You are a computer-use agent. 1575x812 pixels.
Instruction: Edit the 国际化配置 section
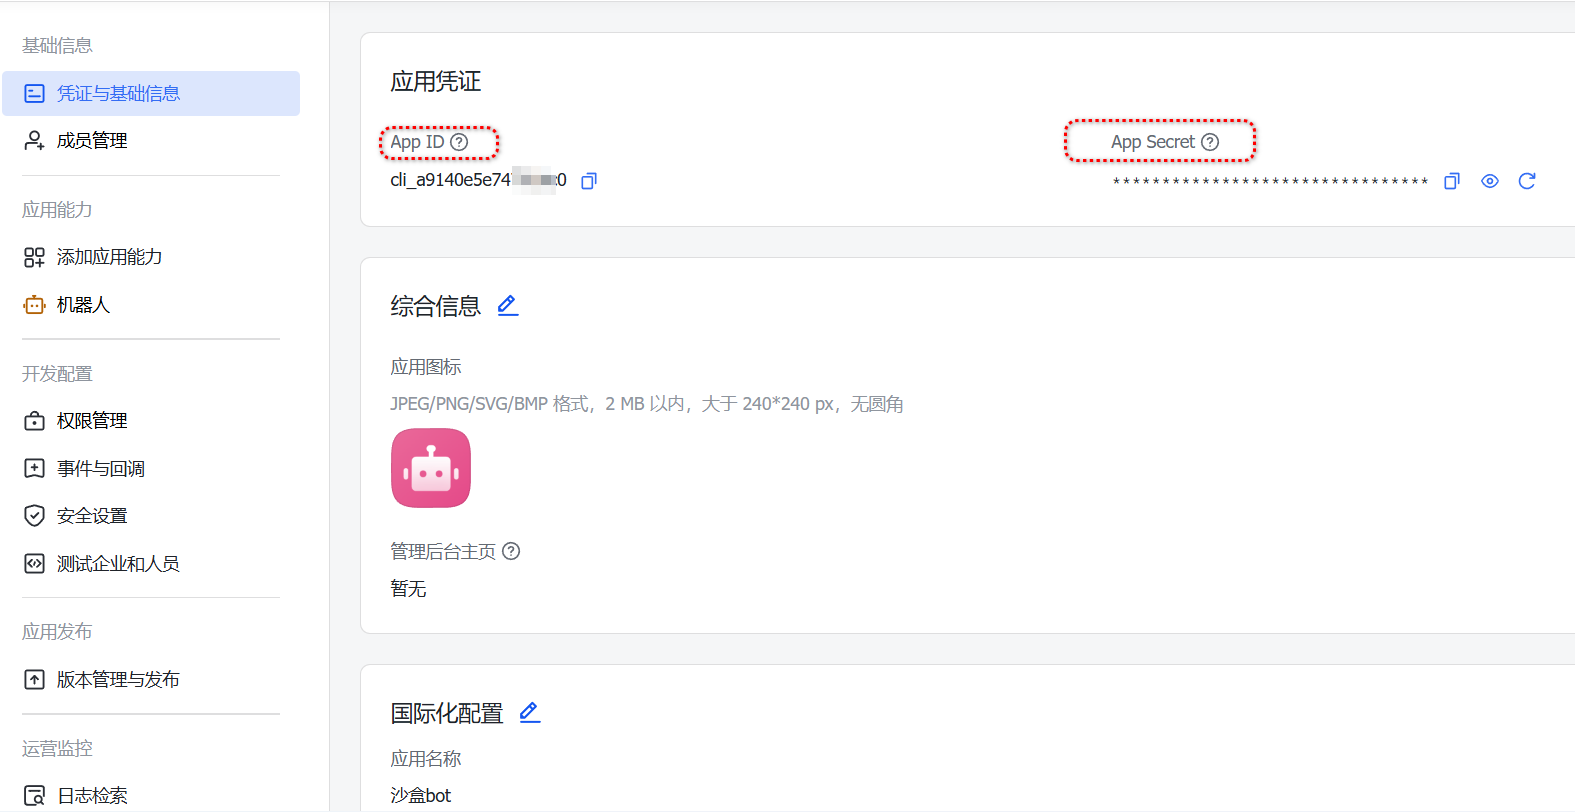point(530,712)
